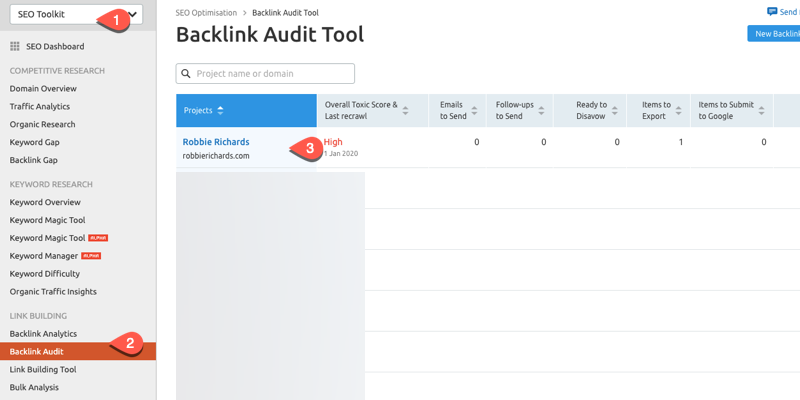Screen dimensions: 800x400
Task: Open Link Building Tool page
Action: pyautogui.click(x=43, y=369)
